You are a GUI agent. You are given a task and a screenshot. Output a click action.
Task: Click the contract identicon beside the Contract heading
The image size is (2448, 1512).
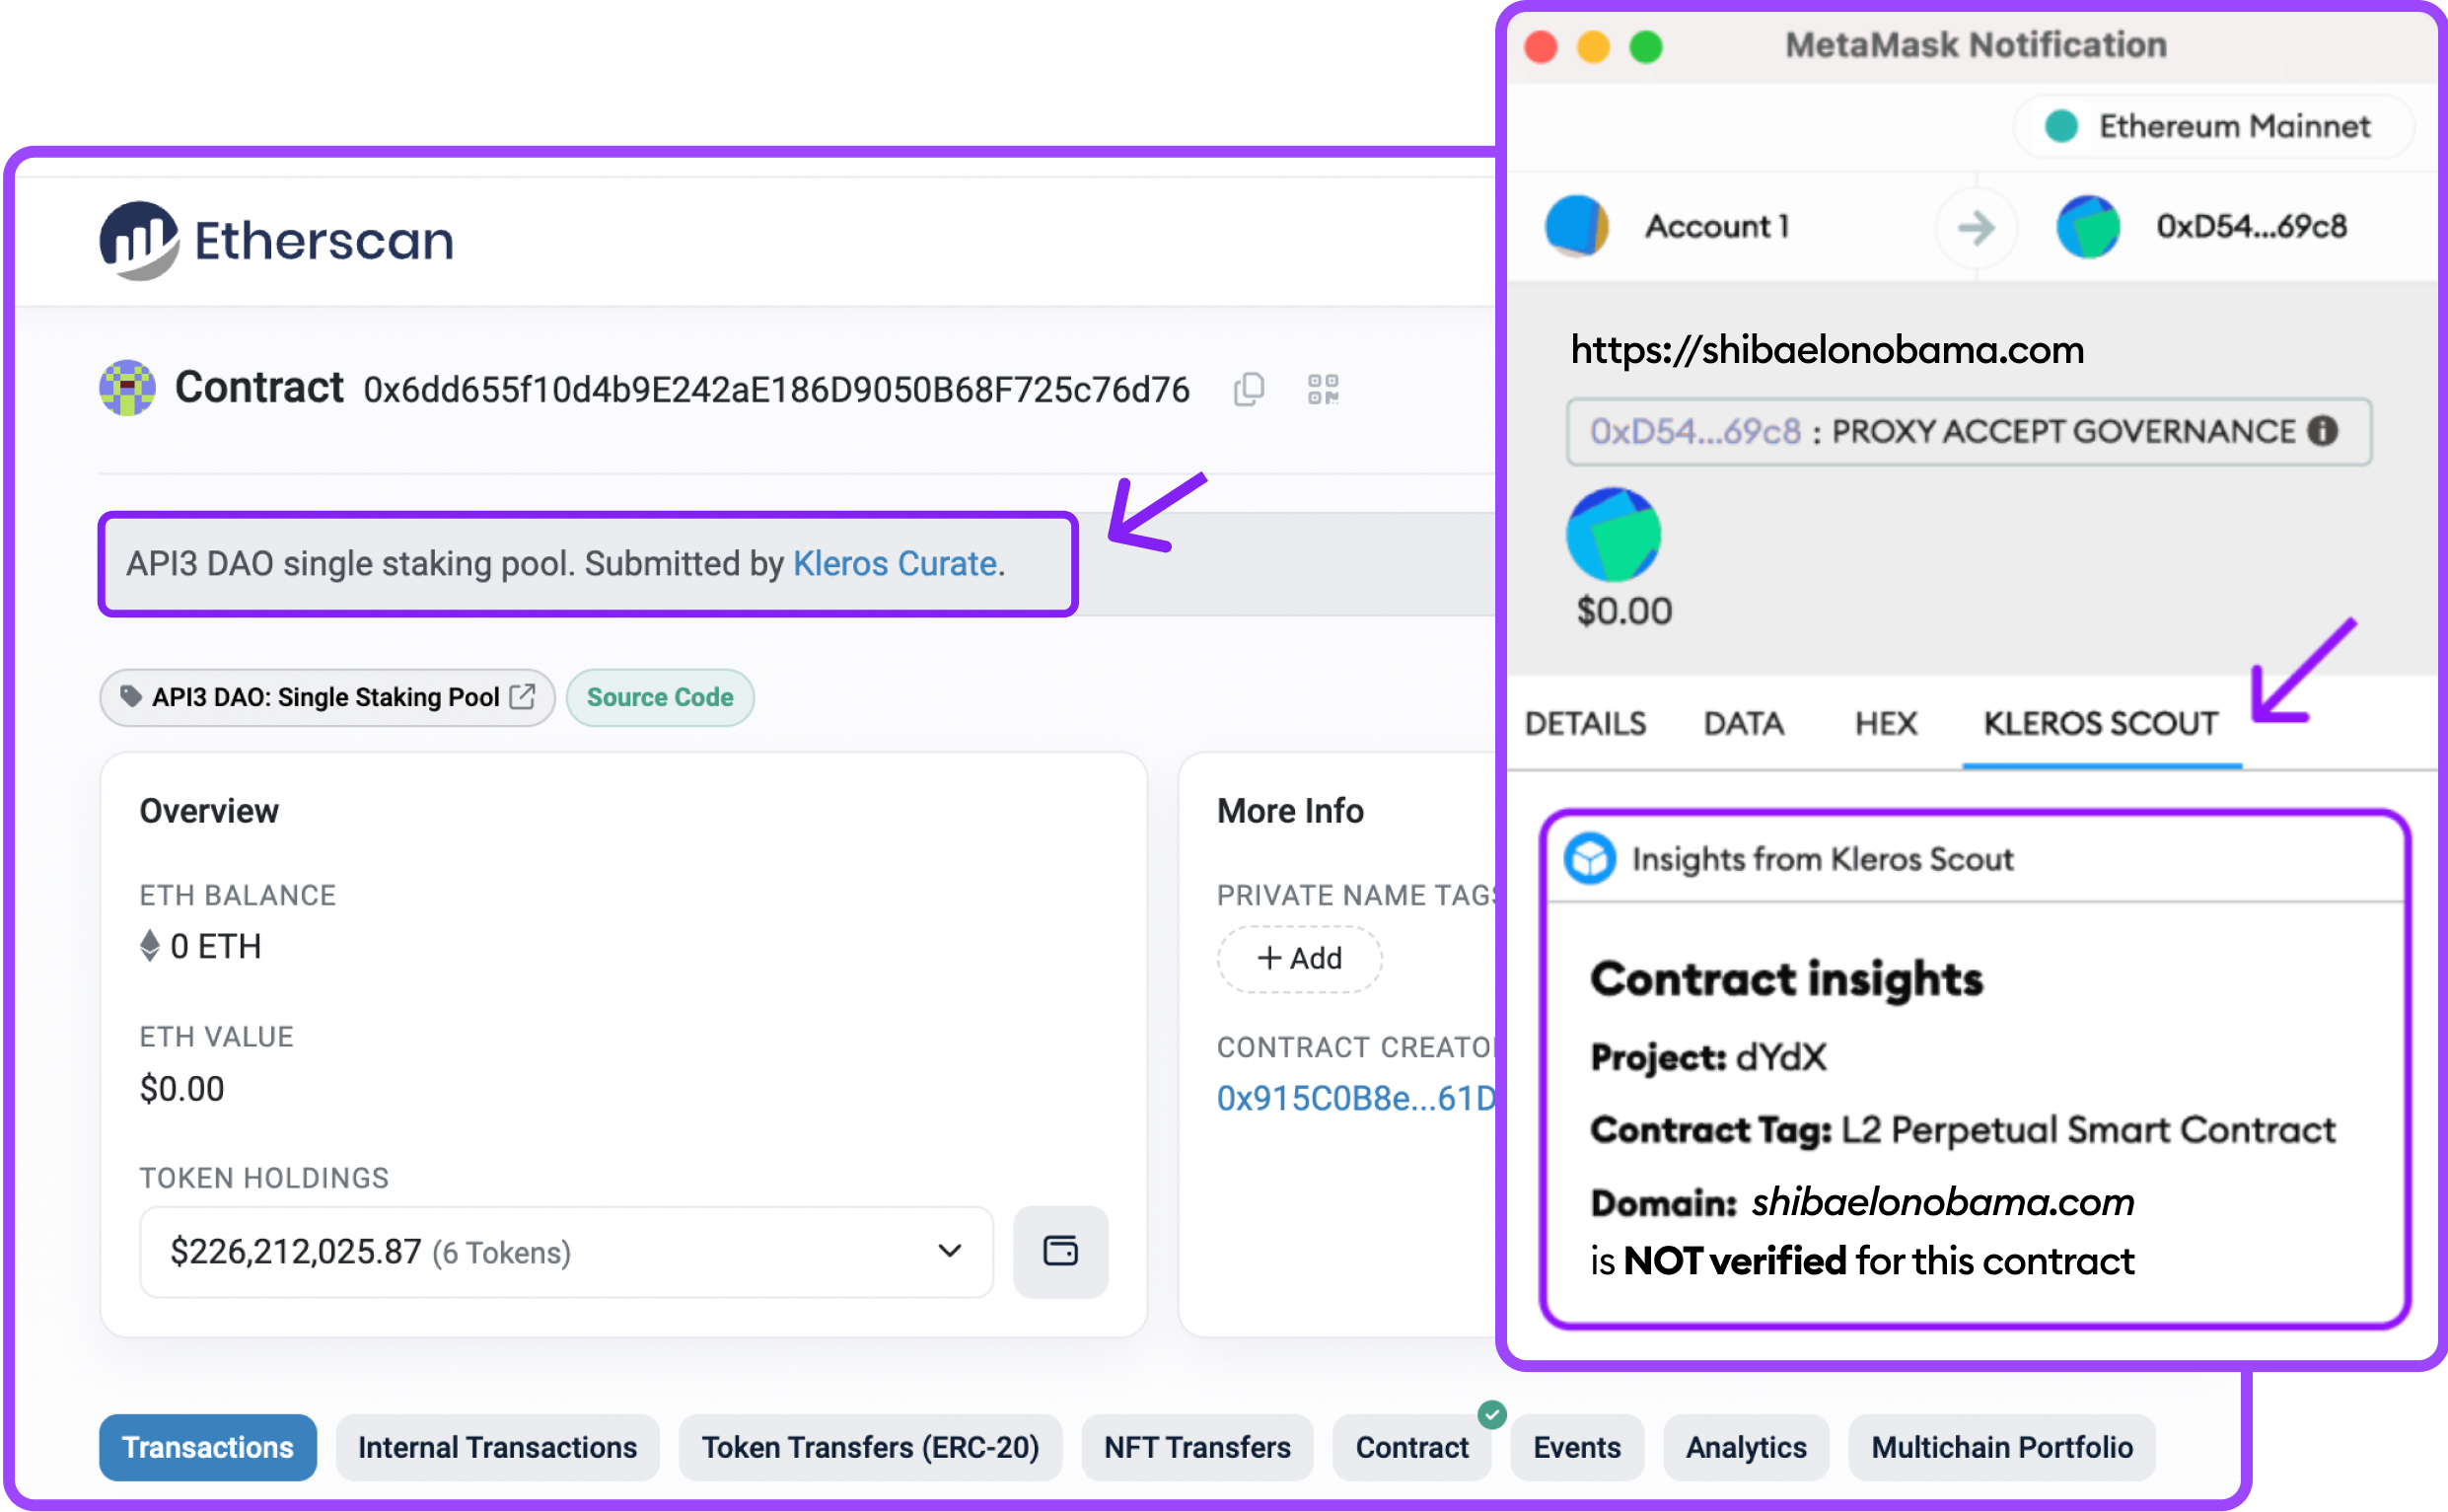tap(128, 388)
